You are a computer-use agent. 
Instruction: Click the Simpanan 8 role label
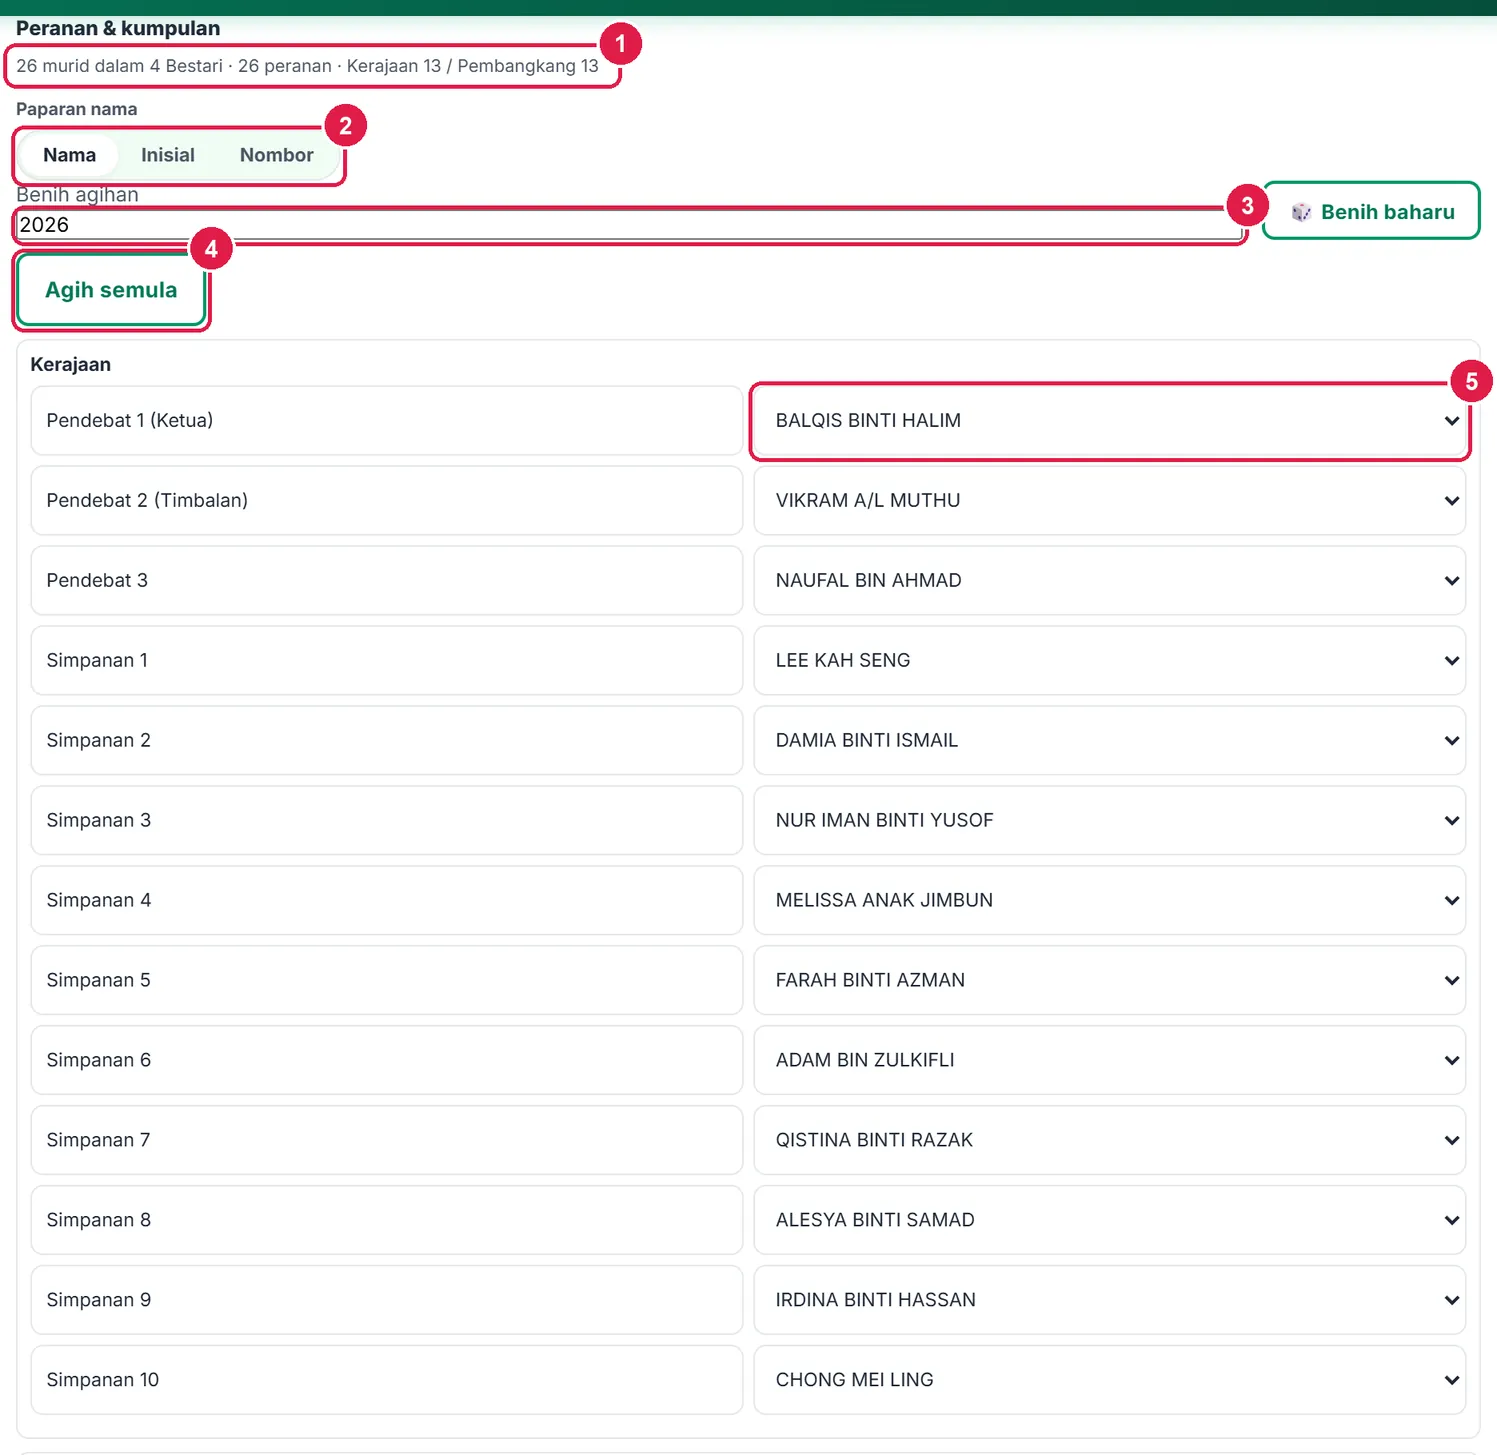386,1221
